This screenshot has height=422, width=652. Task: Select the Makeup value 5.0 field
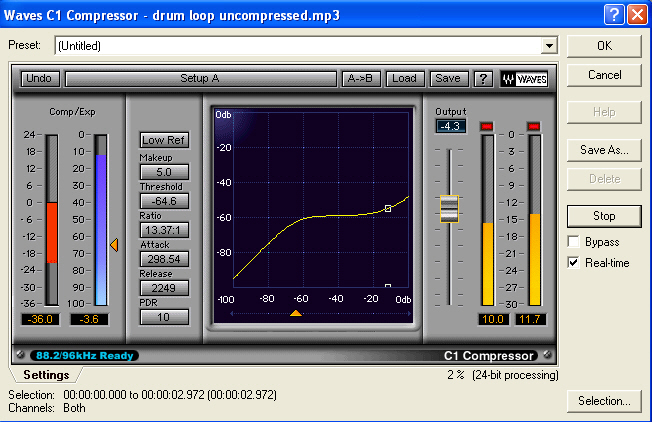[164, 172]
